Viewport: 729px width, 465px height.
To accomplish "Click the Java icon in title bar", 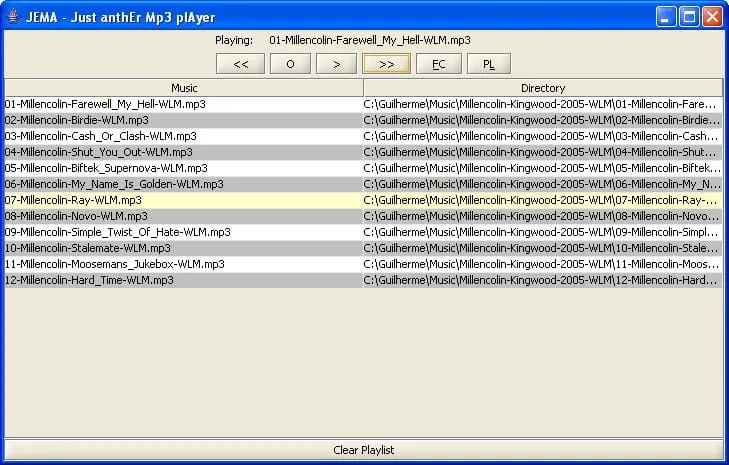I will (x=14, y=17).
